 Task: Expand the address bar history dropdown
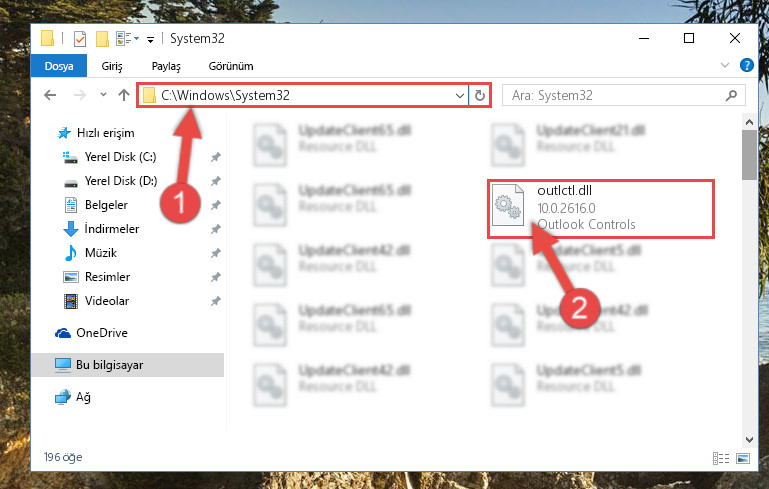click(x=460, y=95)
